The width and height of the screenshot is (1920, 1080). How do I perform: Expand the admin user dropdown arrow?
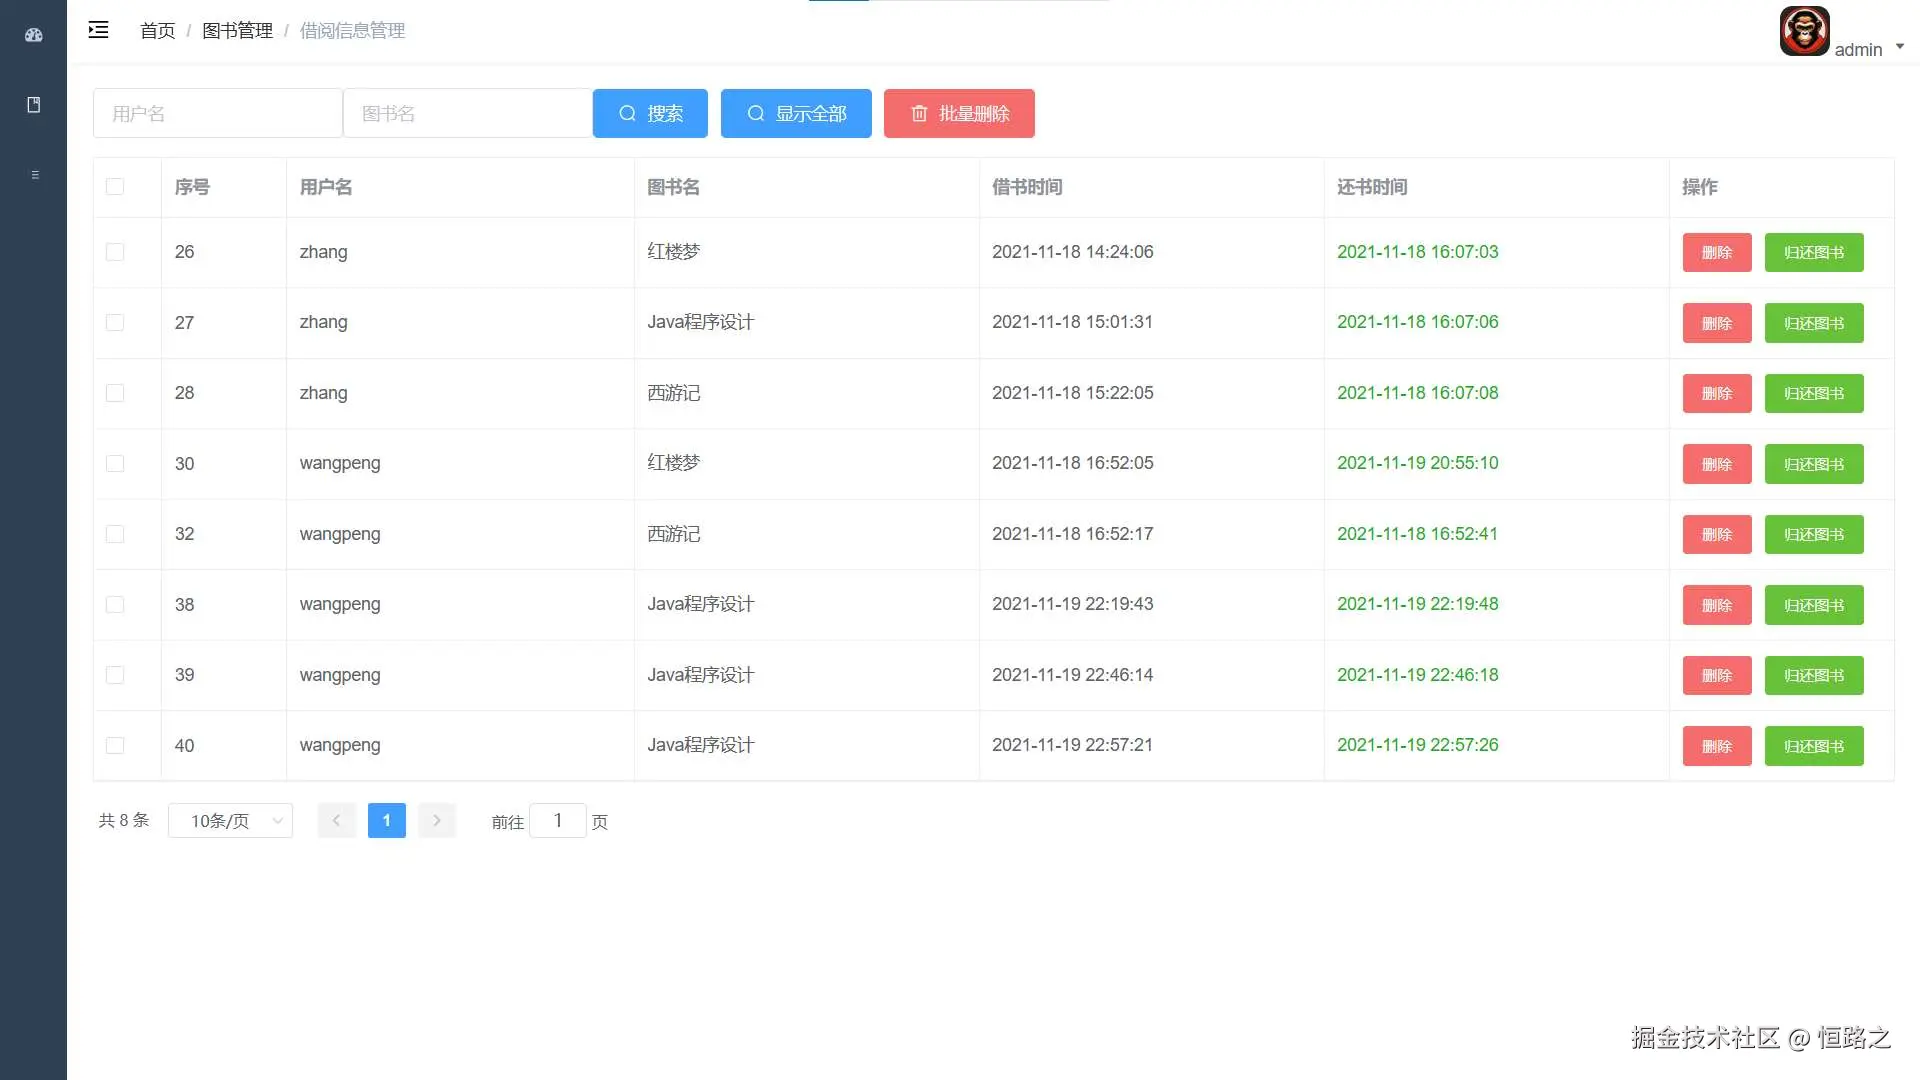1900,46
